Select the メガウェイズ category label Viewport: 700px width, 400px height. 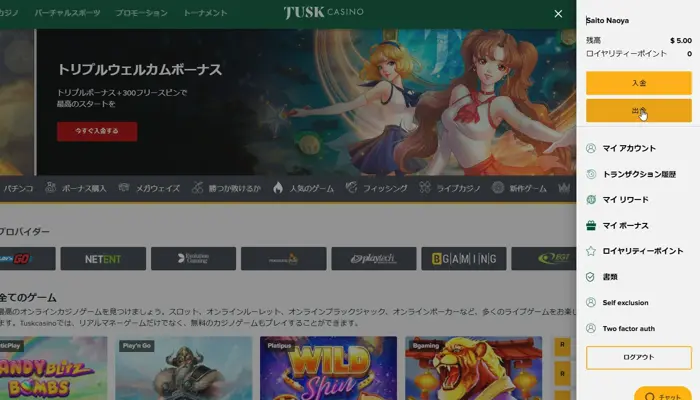(158, 188)
